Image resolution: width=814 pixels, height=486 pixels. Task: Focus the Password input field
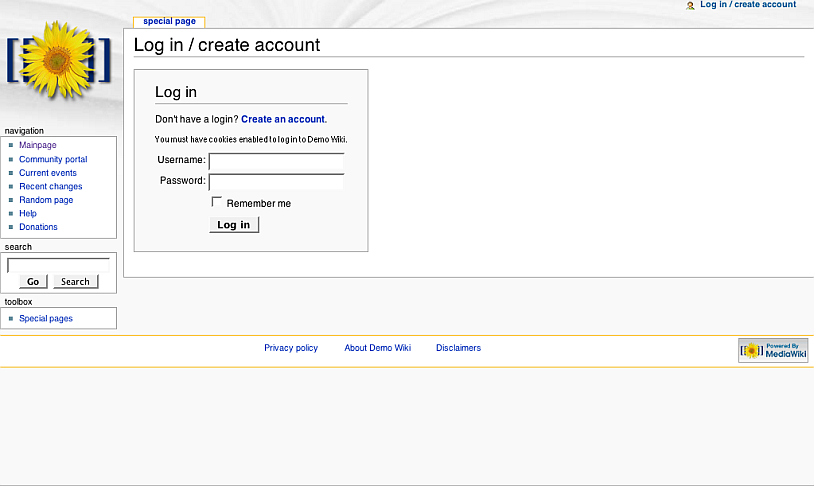tap(276, 182)
